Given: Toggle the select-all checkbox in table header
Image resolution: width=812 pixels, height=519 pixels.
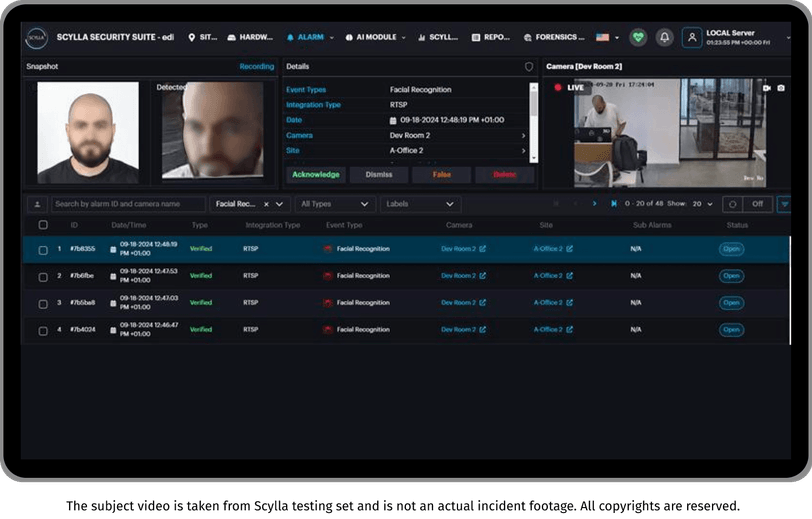Looking at the screenshot, I should (x=43, y=225).
